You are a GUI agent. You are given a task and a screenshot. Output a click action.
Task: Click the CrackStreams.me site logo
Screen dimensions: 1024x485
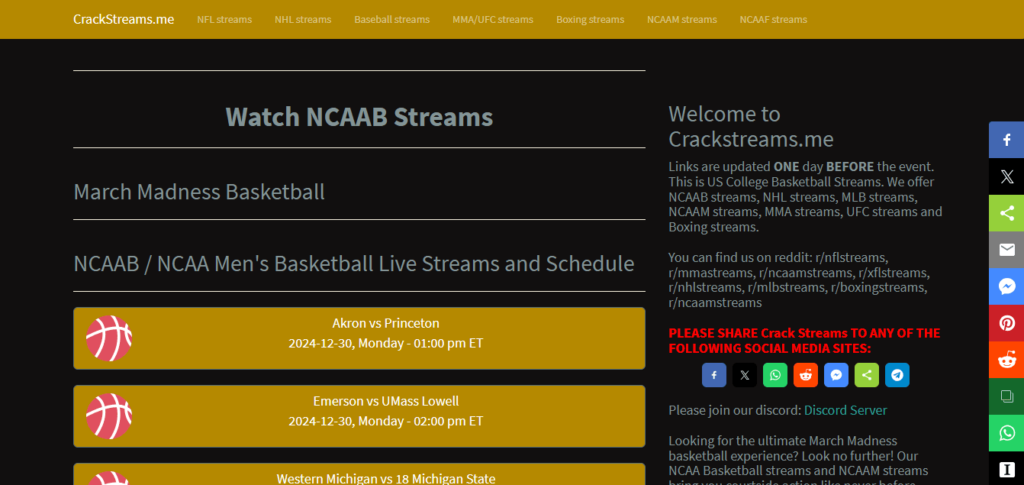click(123, 19)
